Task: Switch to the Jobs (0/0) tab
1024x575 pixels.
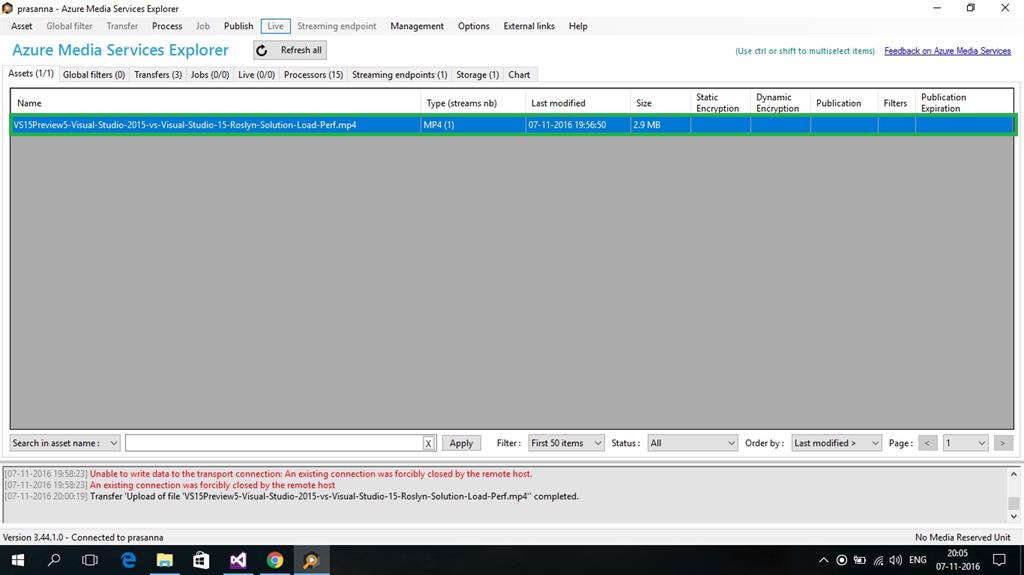Action: pyautogui.click(x=210, y=74)
